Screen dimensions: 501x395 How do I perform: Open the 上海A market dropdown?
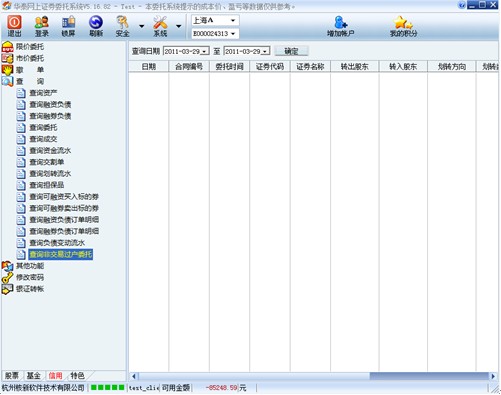[233, 20]
